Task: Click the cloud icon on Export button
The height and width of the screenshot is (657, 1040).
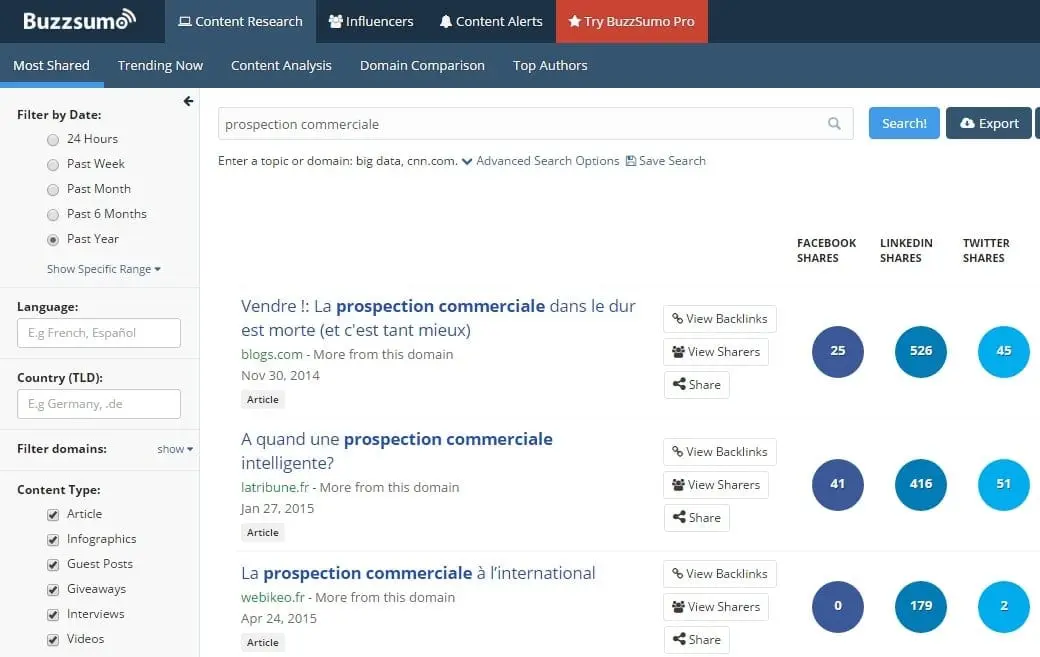Action: (968, 123)
